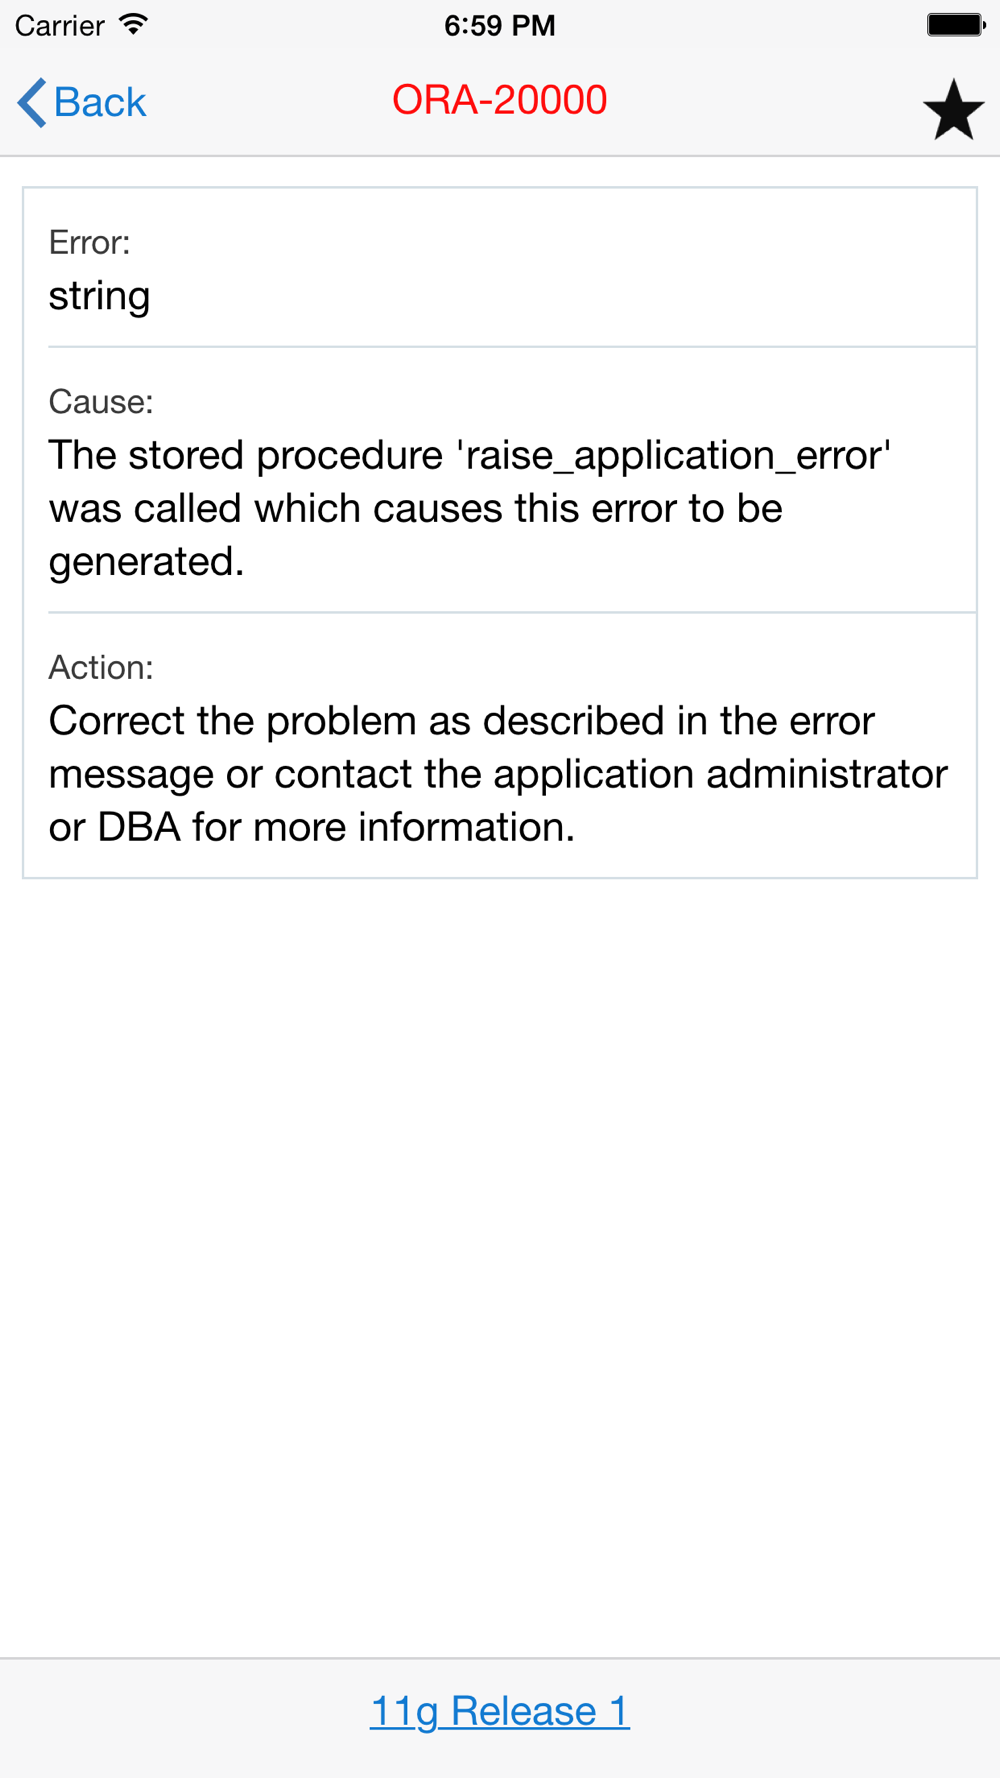Tap 'stored procedure' in the cause text

286,456
